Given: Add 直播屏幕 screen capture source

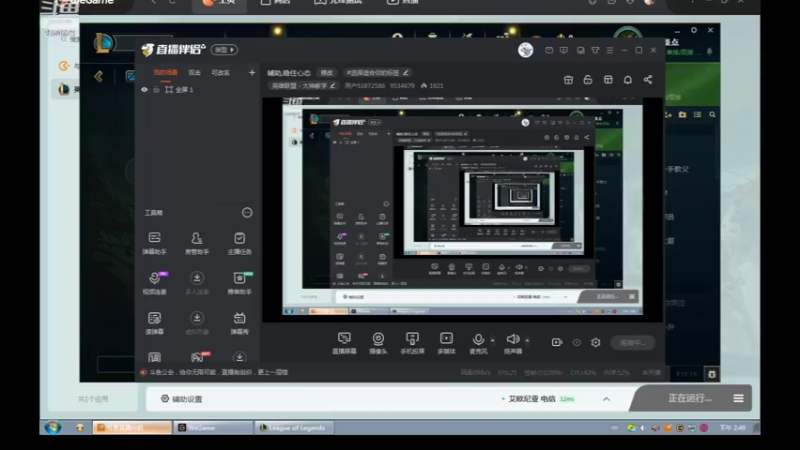Looking at the screenshot, I should pos(344,343).
